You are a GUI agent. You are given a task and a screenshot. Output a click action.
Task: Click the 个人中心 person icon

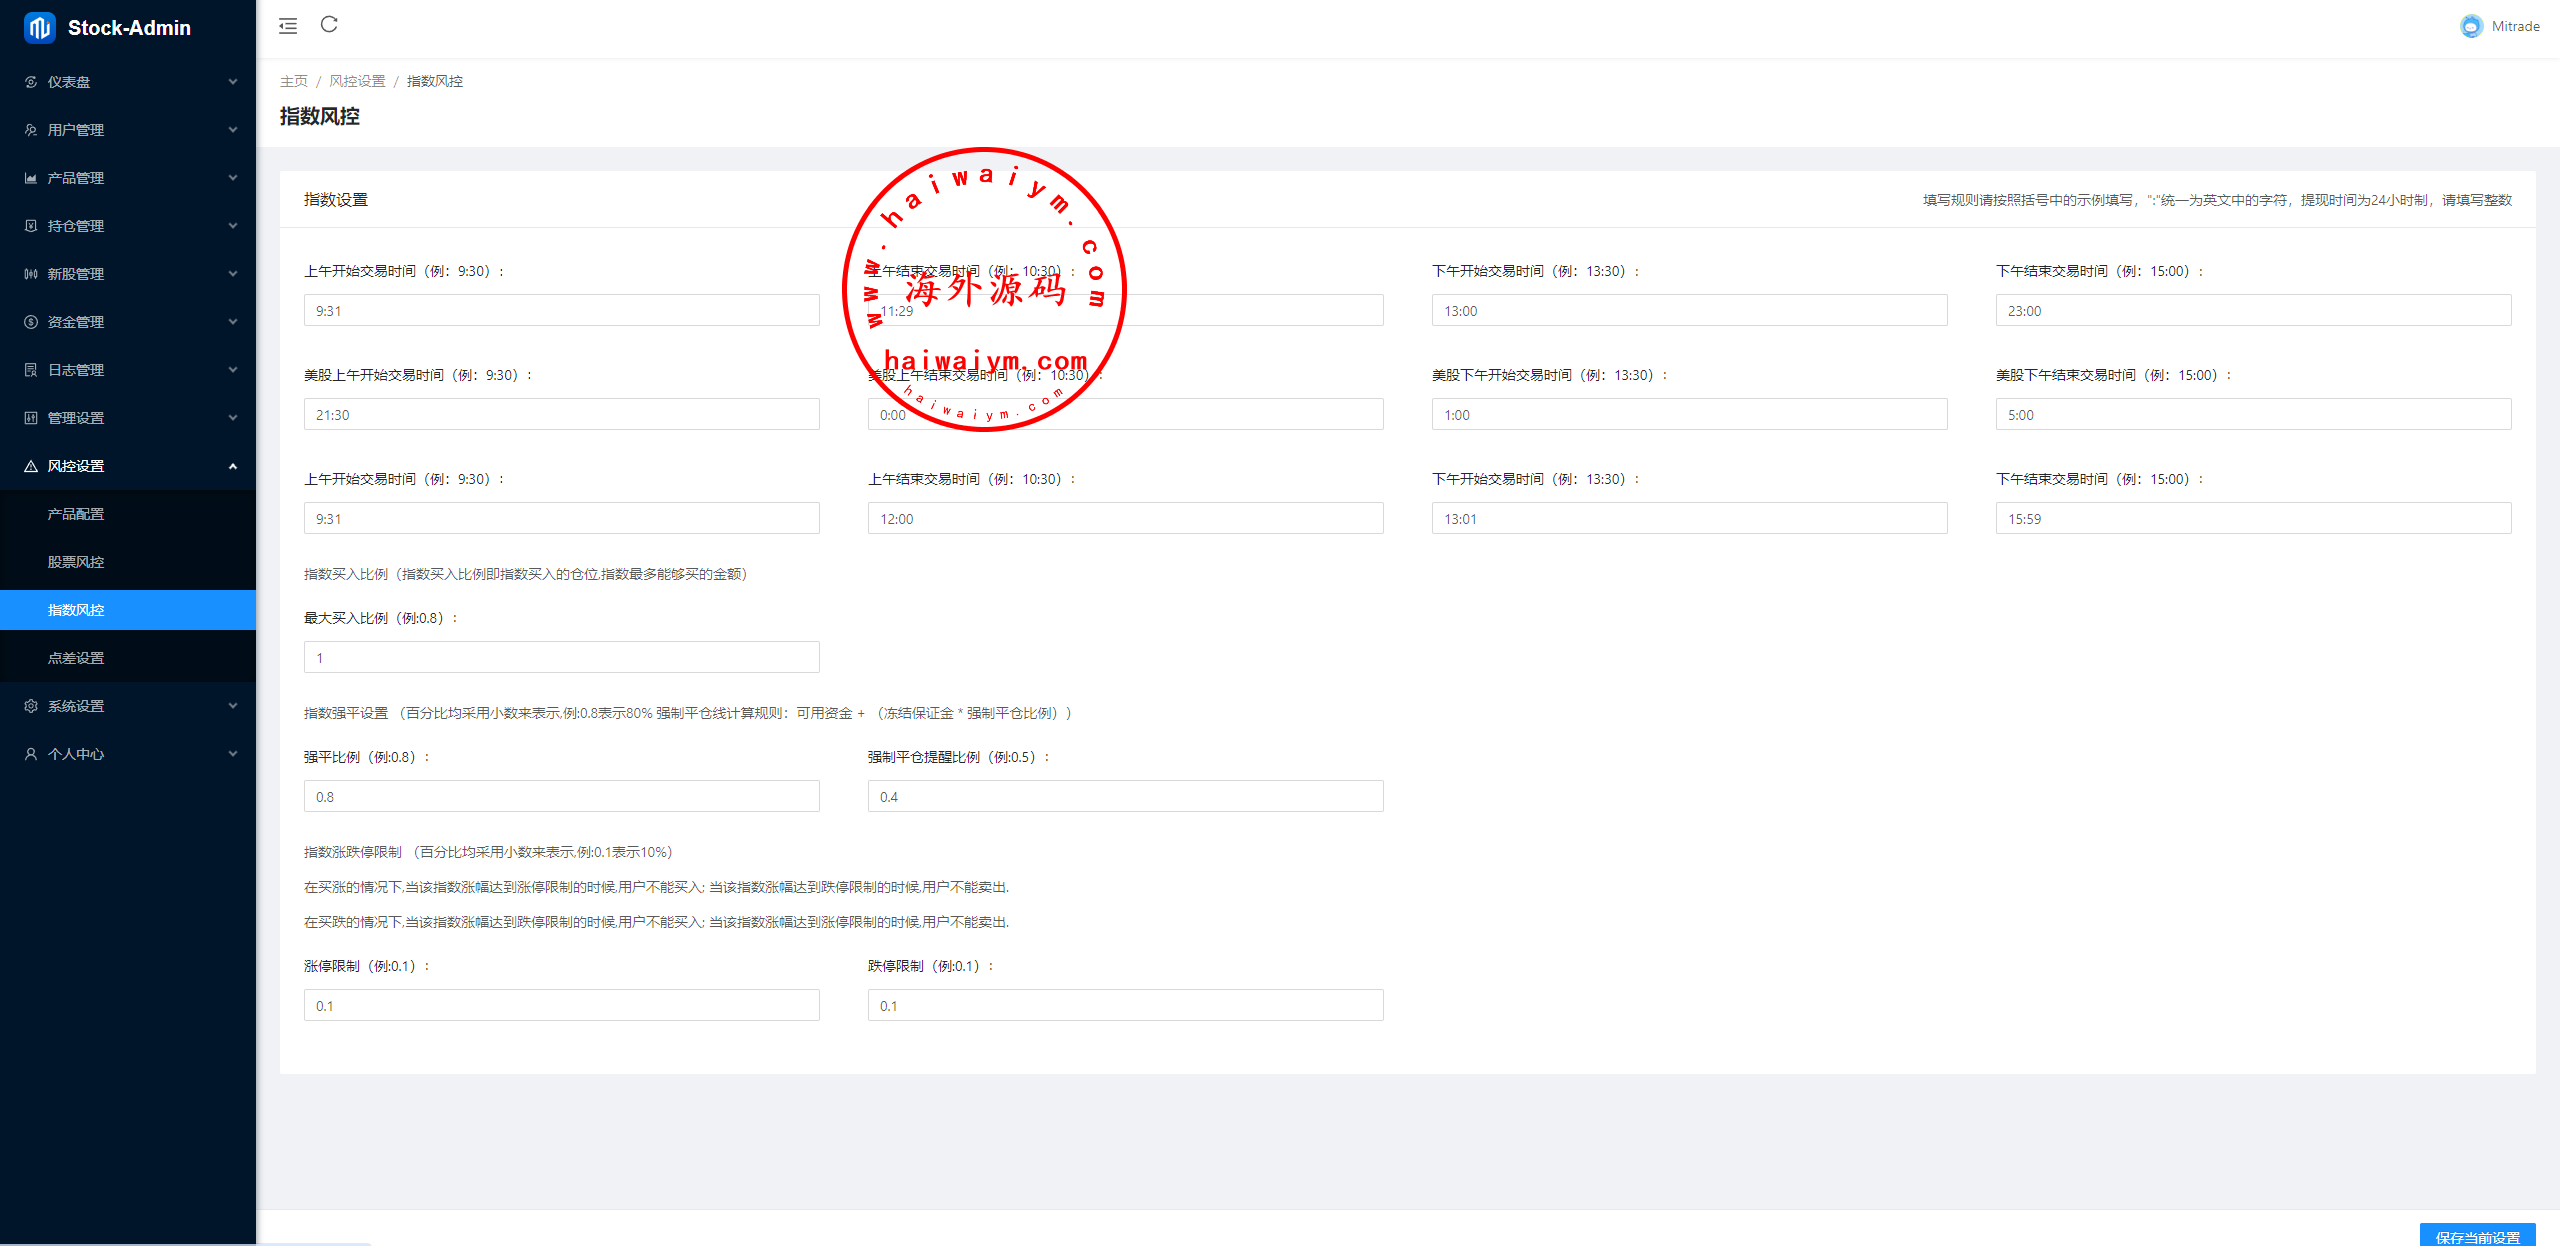click(x=31, y=754)
